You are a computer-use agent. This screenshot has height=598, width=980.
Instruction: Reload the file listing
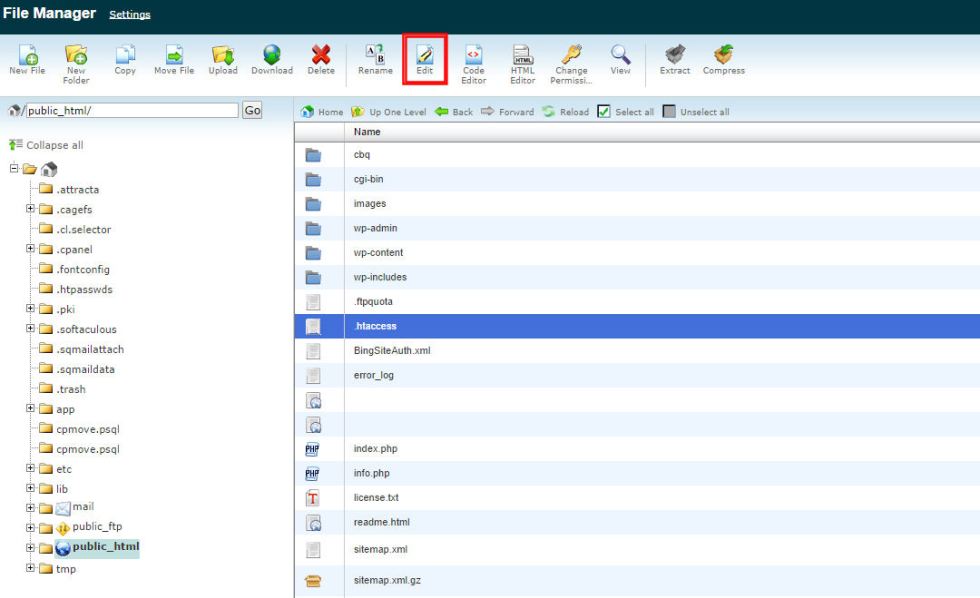tap(566, 112)
